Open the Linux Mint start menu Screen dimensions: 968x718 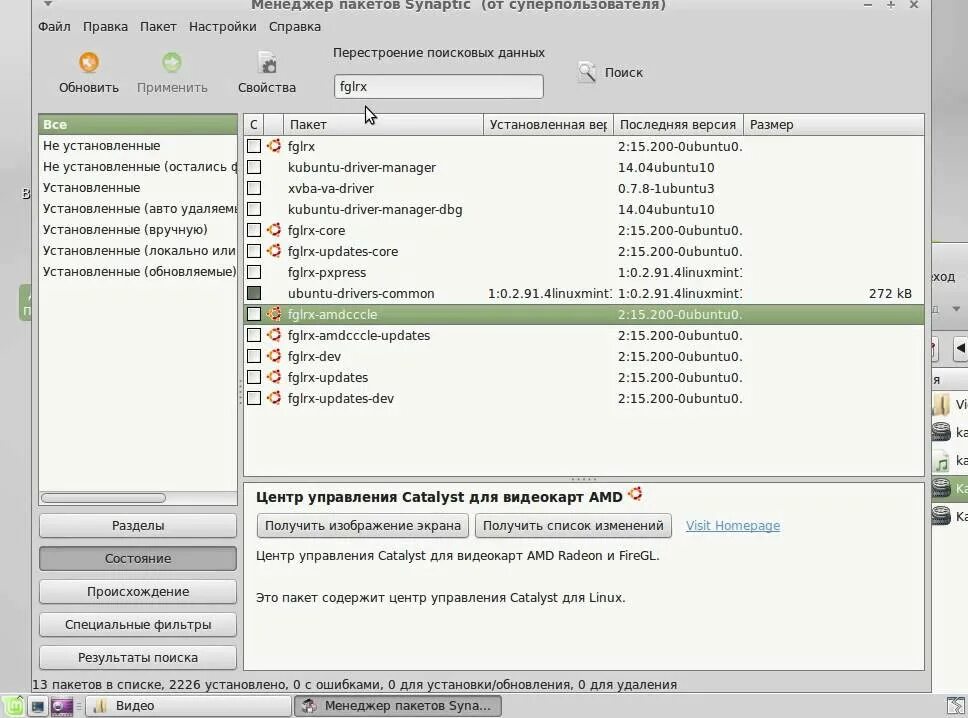pos(12,706)
